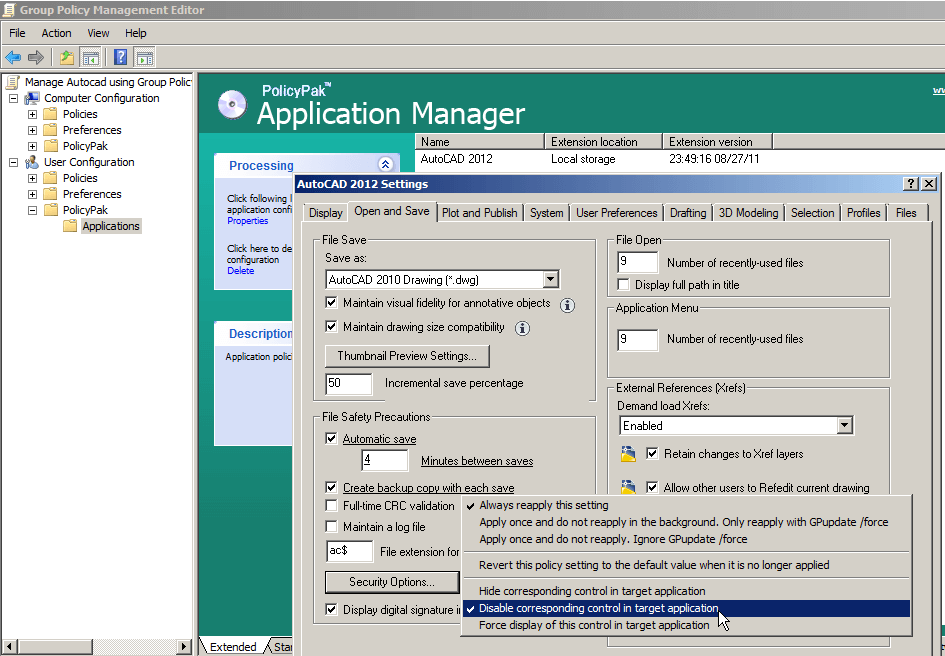The width and height of the screenshot is (945, 656).
Task: Click the Computer Configuration node icon
Action: 31,98
